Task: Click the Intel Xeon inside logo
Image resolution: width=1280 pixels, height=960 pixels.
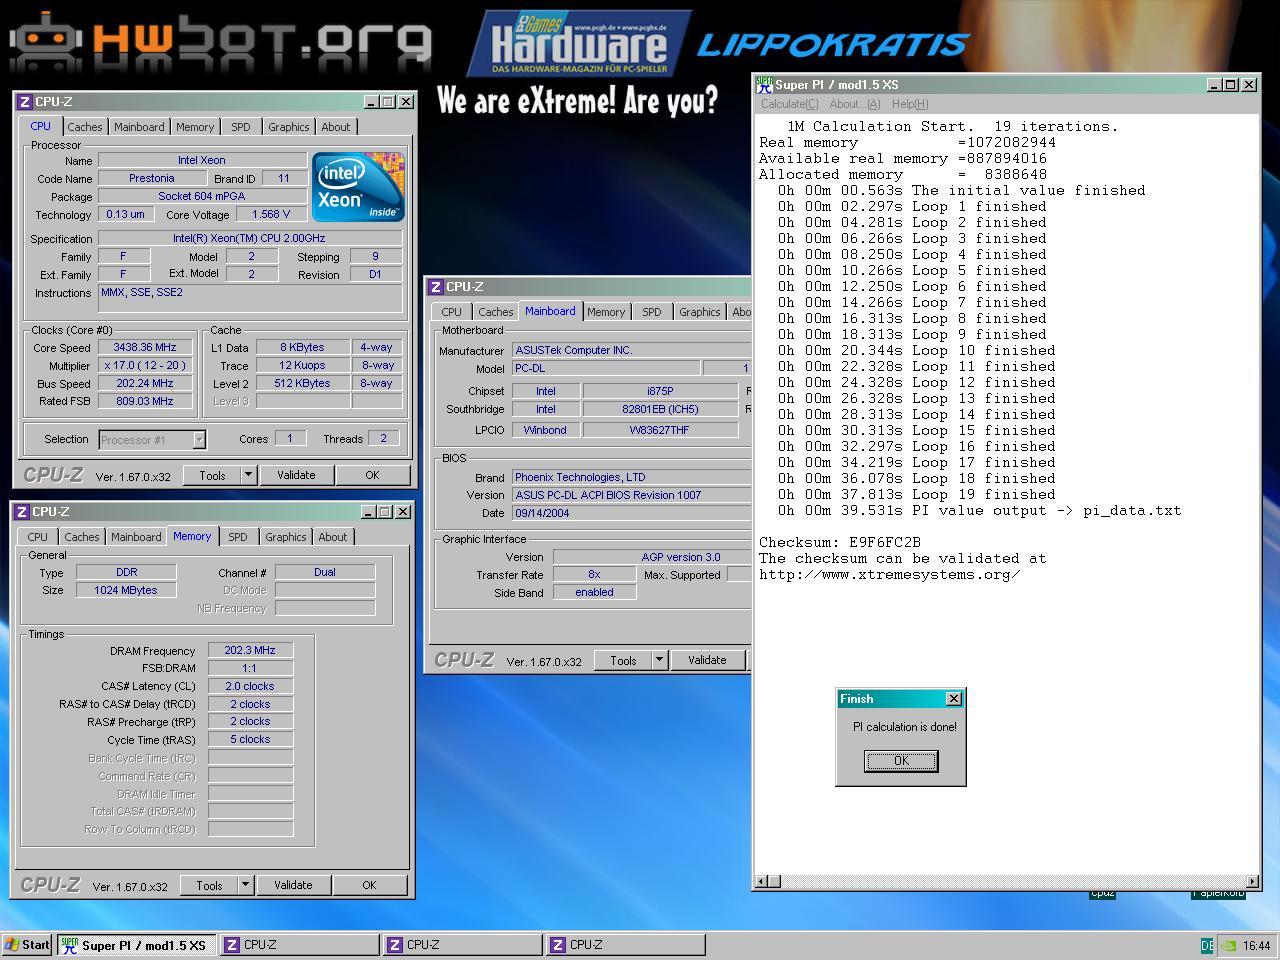Action: click(358, 187)
